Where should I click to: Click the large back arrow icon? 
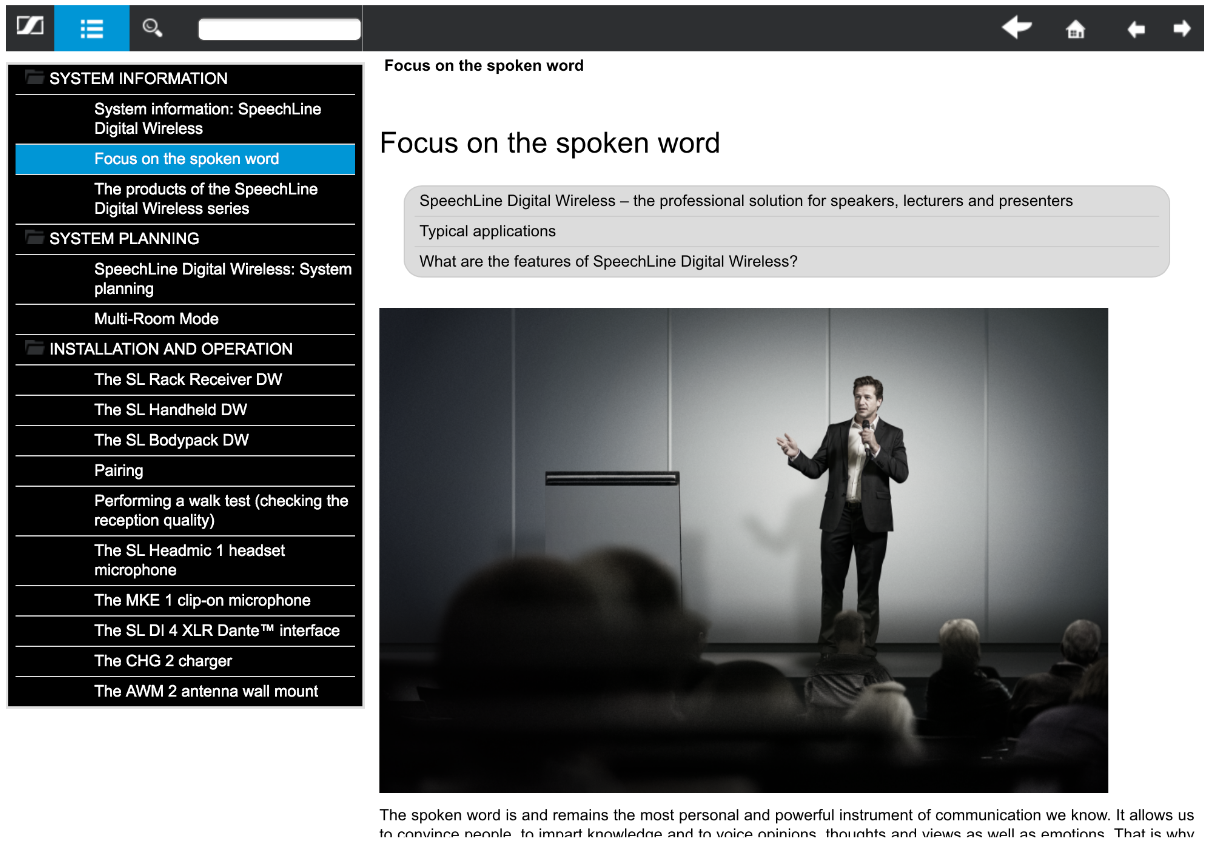coord(1016,28)
